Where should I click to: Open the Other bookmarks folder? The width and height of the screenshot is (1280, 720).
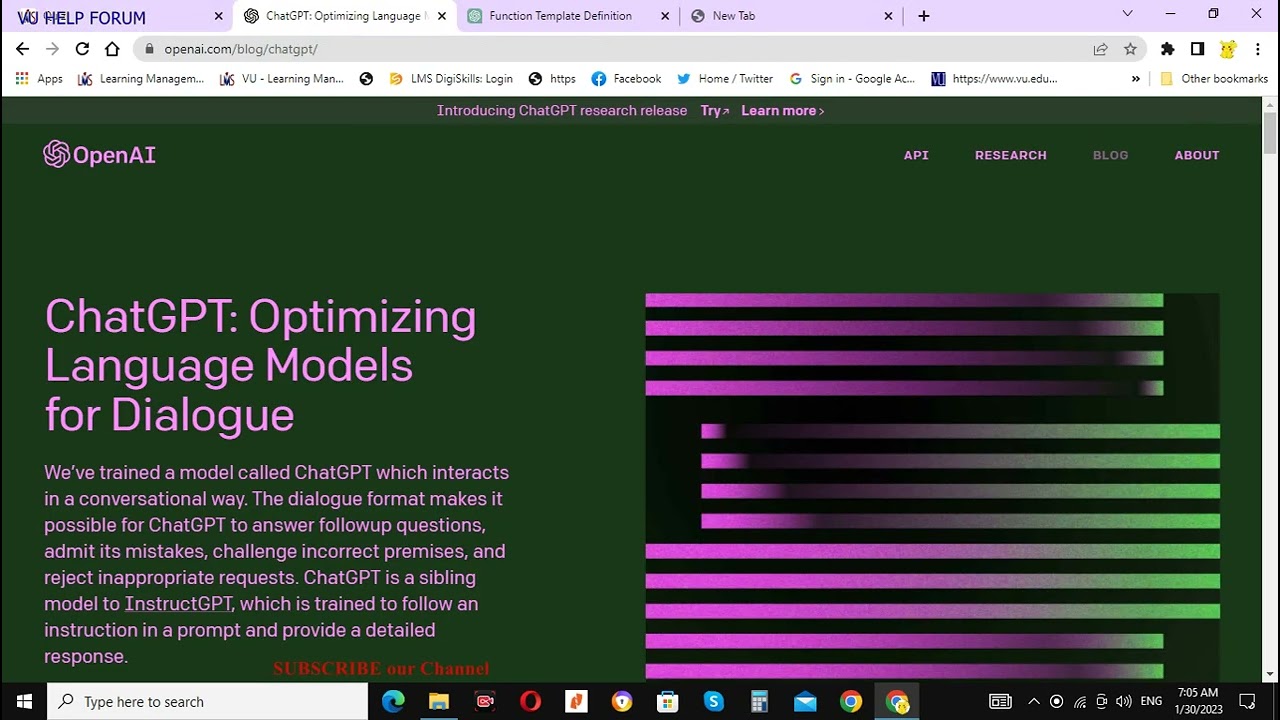pos(1214,78)
